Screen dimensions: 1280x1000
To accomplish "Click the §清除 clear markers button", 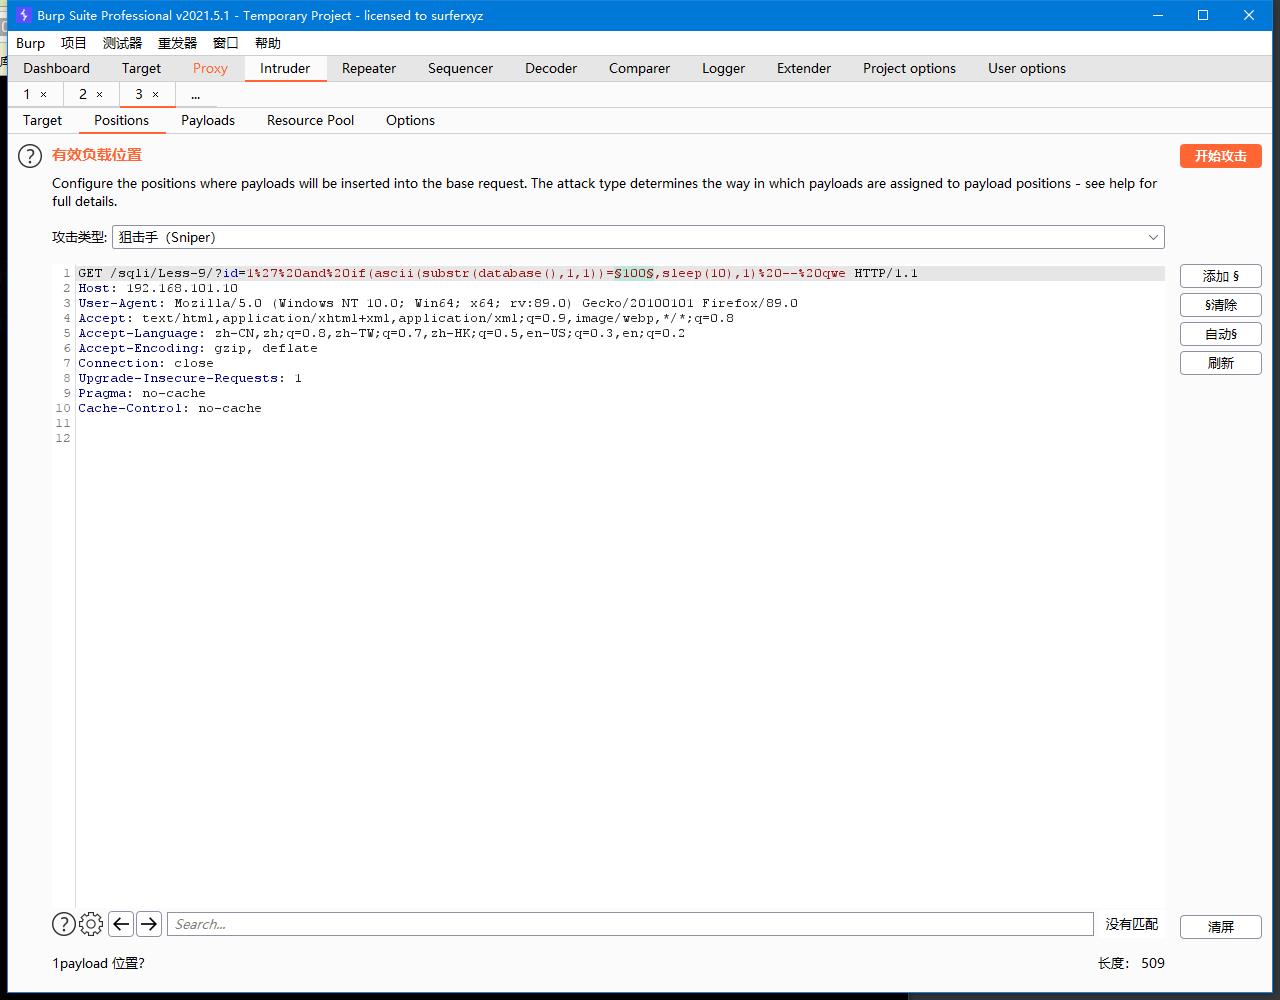I will [x=1220, y=305].
